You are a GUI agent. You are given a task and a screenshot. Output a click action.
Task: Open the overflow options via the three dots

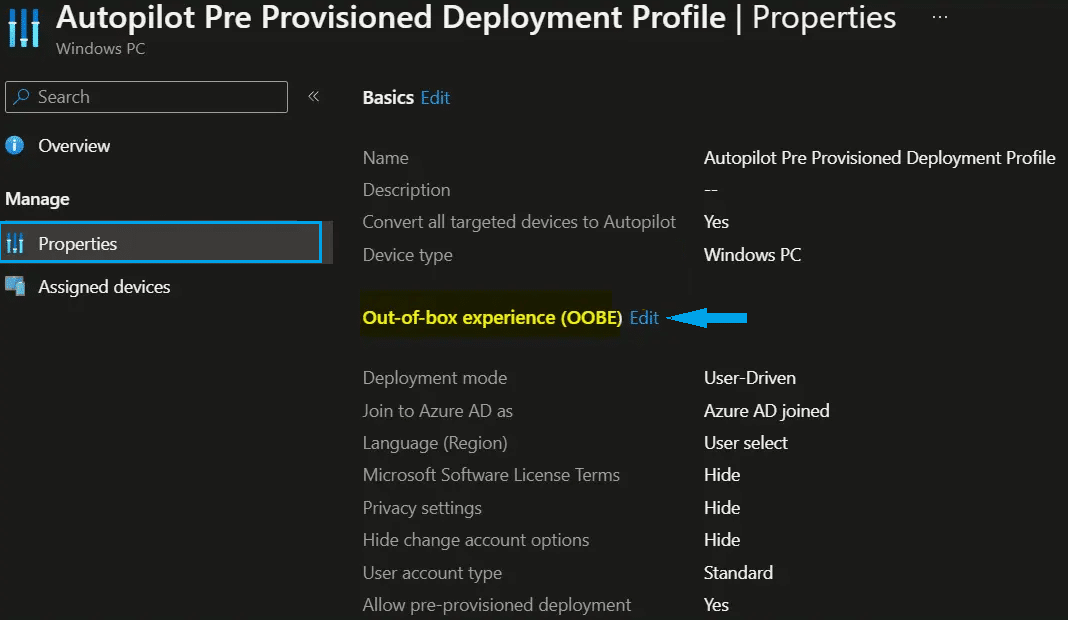(x=938, y=16)
